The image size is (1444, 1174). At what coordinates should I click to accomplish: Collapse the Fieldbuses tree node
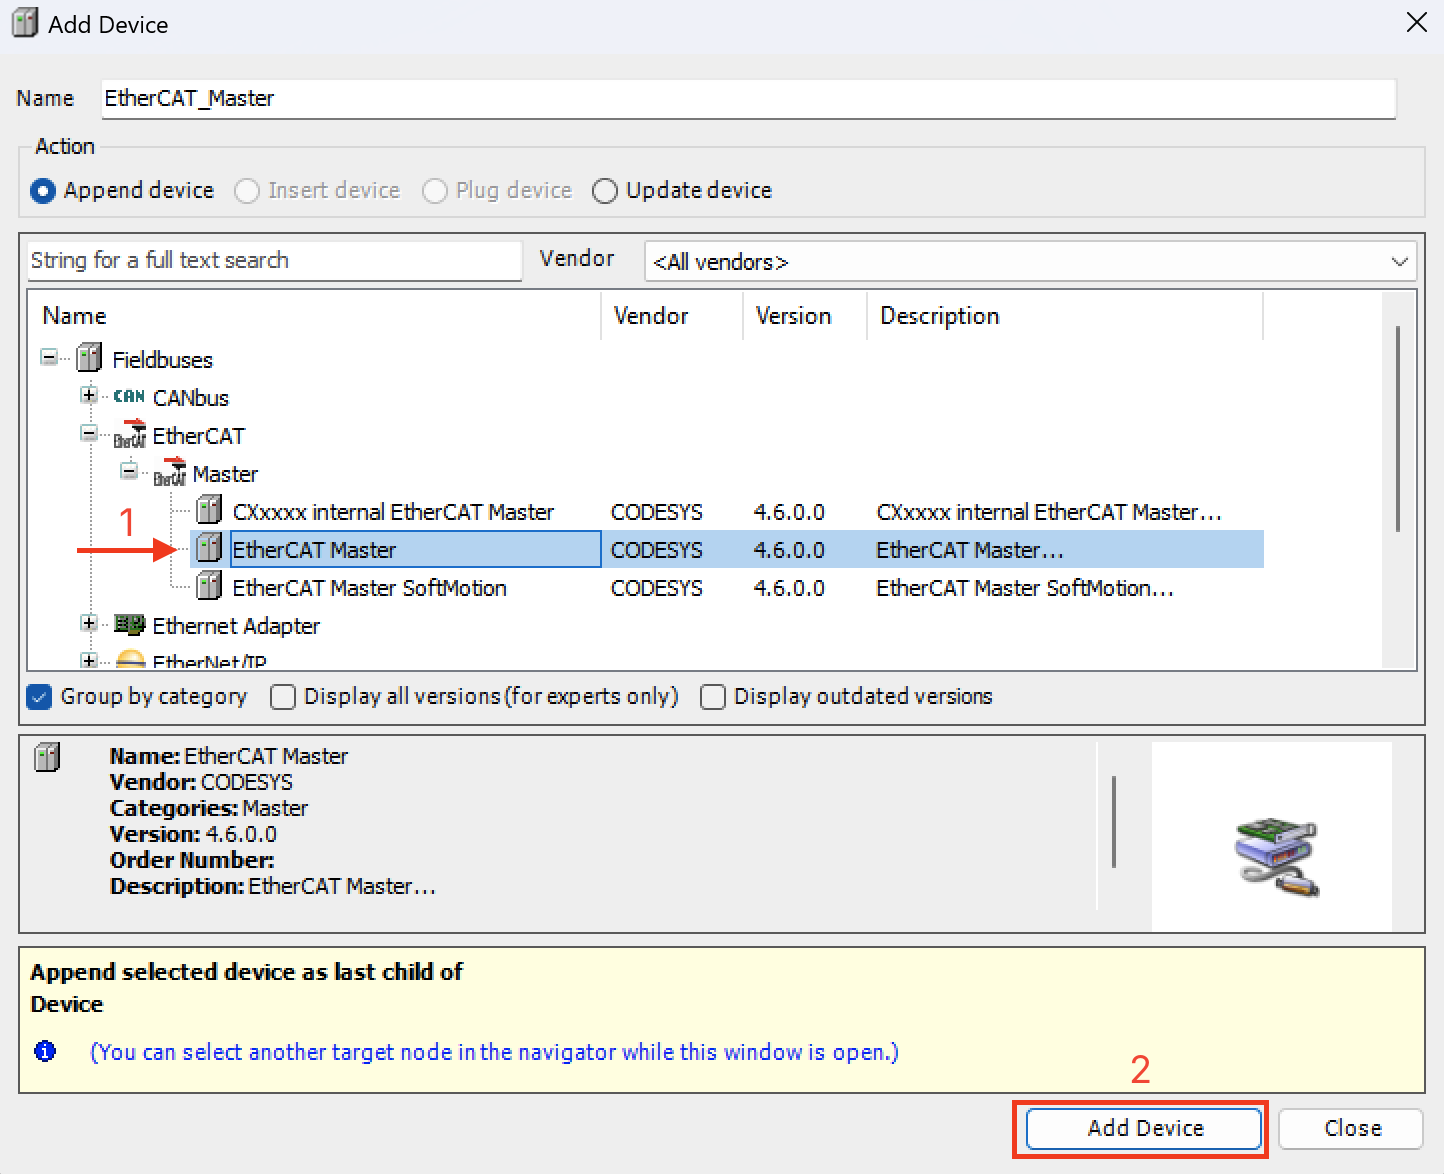coord(49,357)
